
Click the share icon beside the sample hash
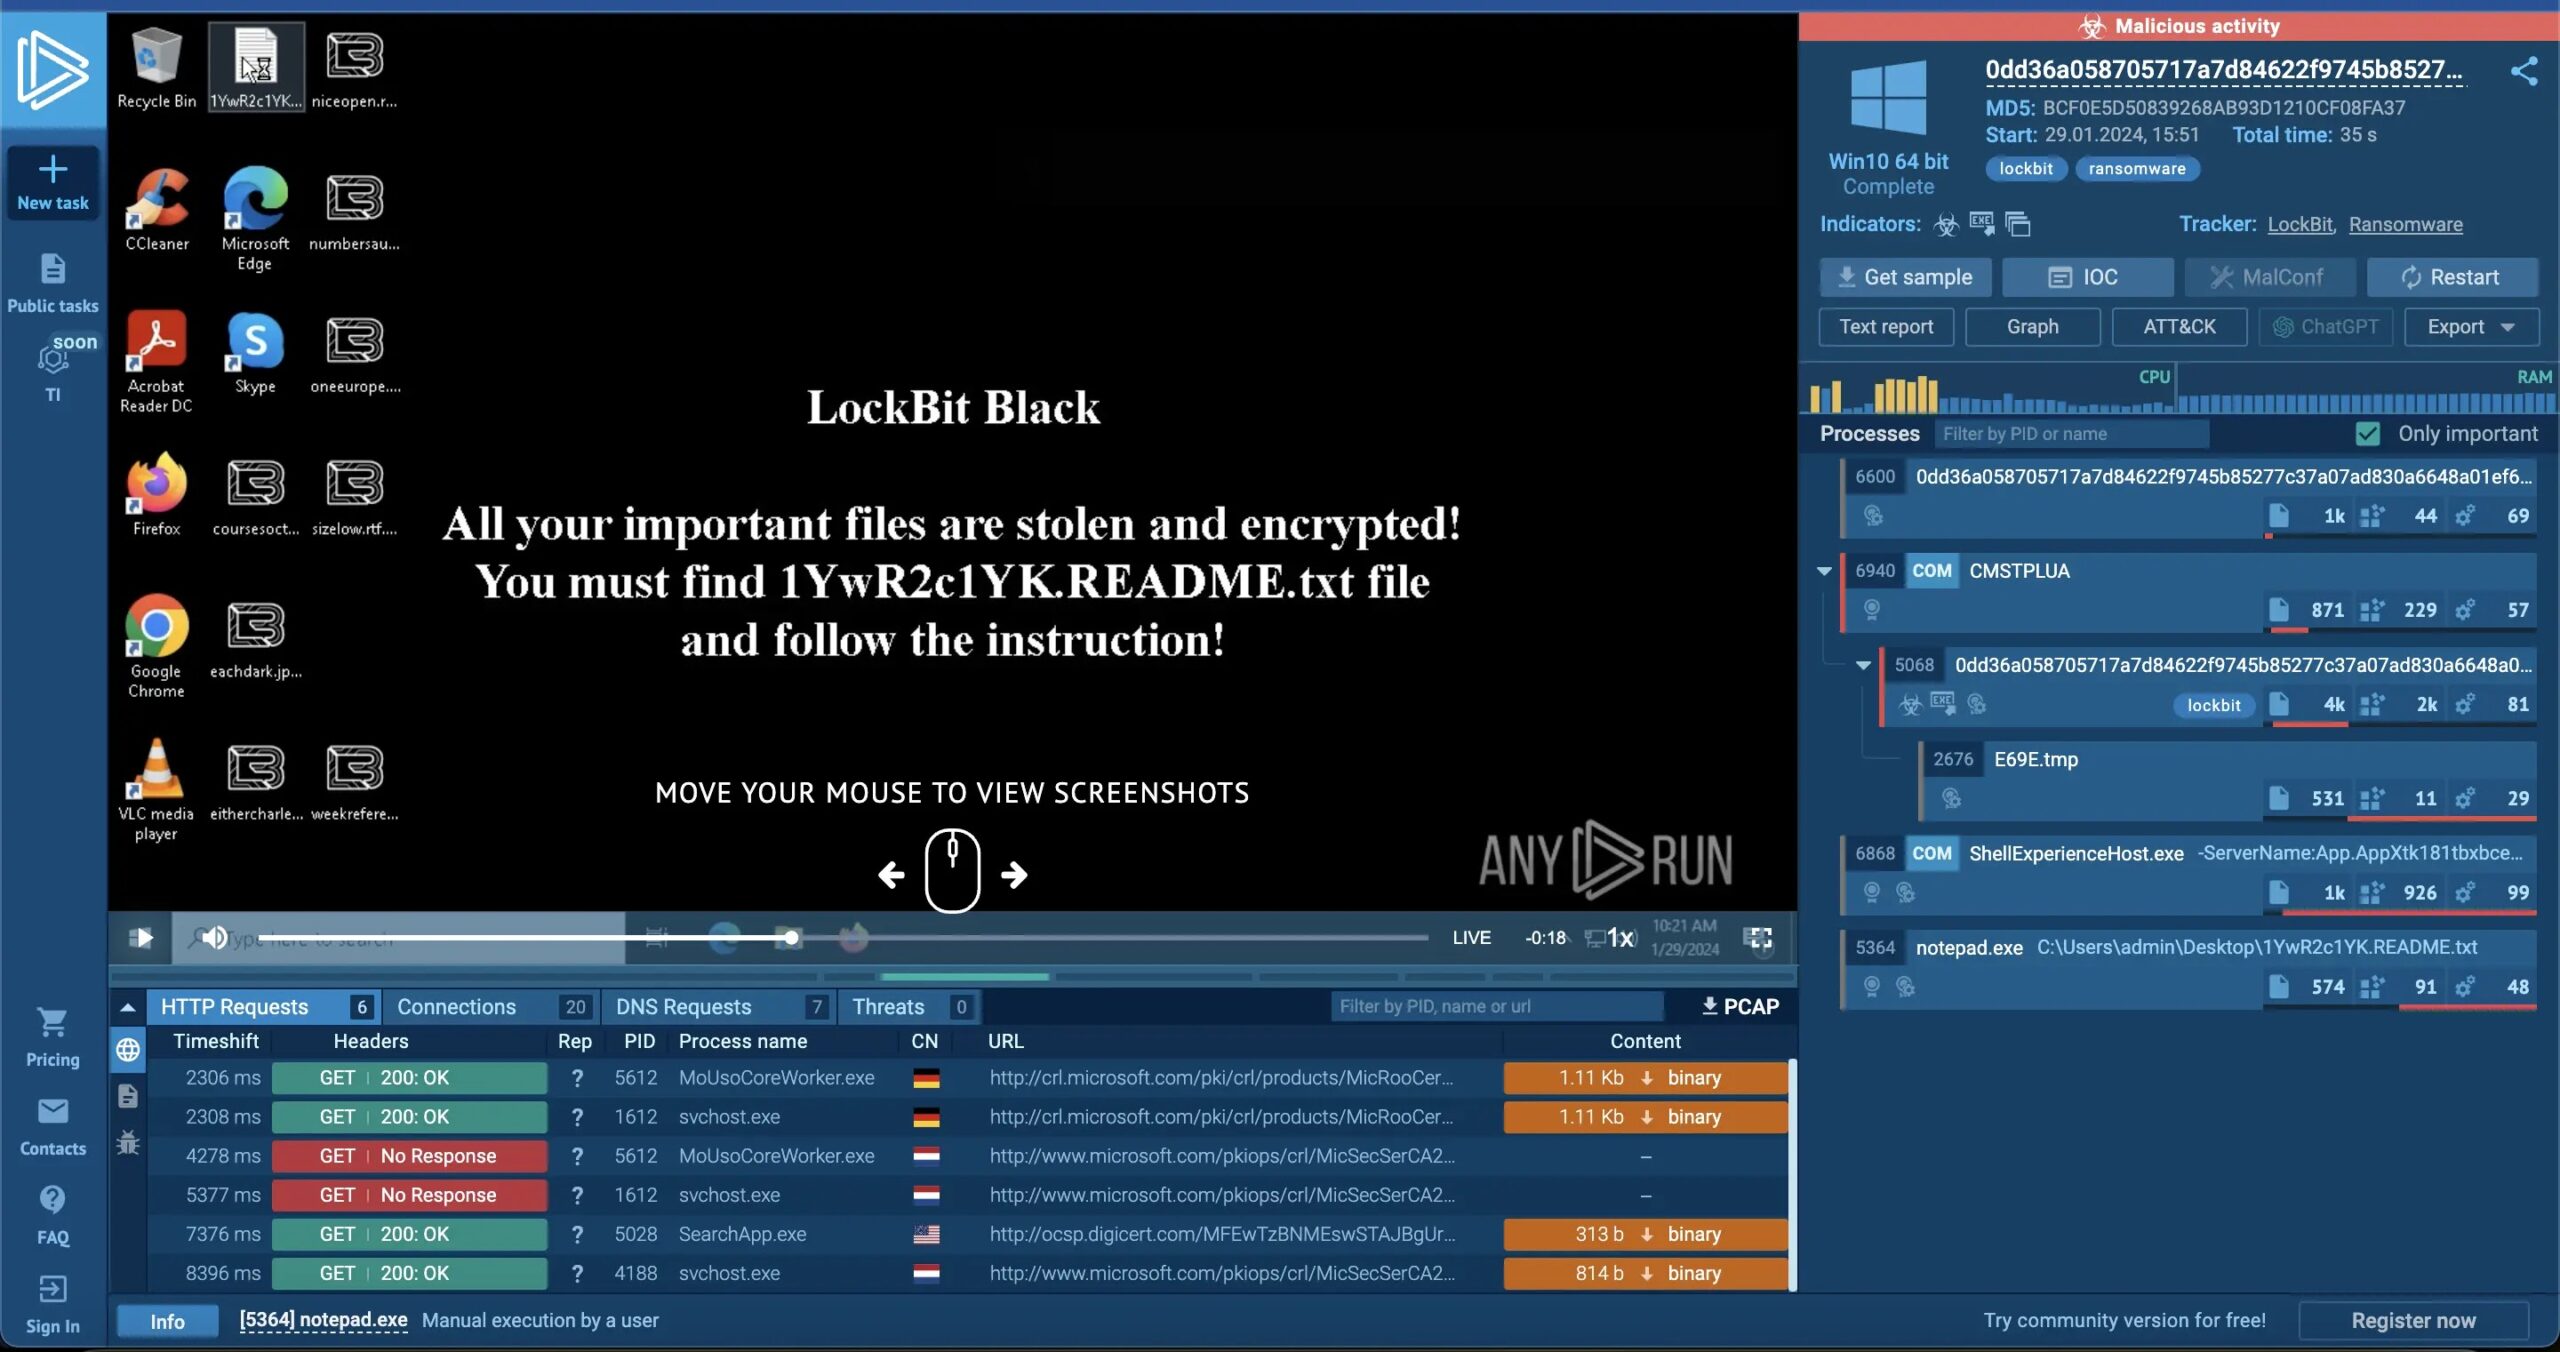(x=2523, y=71)
